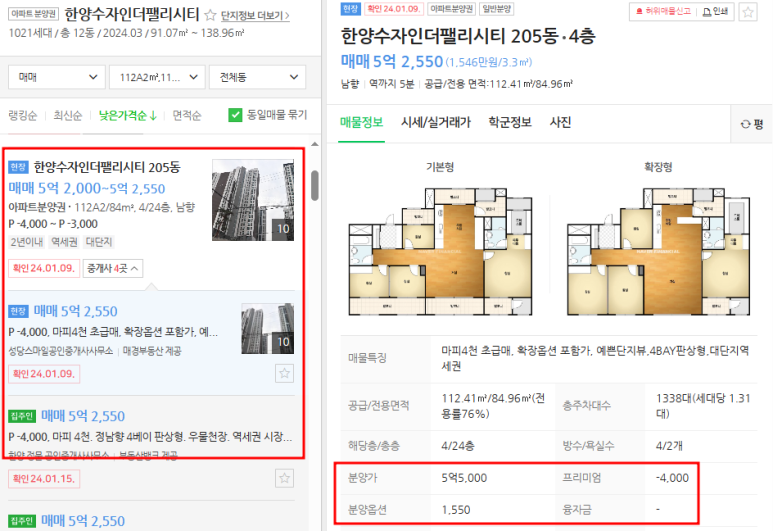Open 단지정보 더보기 link
Image resolution: width=773 pixels, height=531 pixels.
[255, 16]
